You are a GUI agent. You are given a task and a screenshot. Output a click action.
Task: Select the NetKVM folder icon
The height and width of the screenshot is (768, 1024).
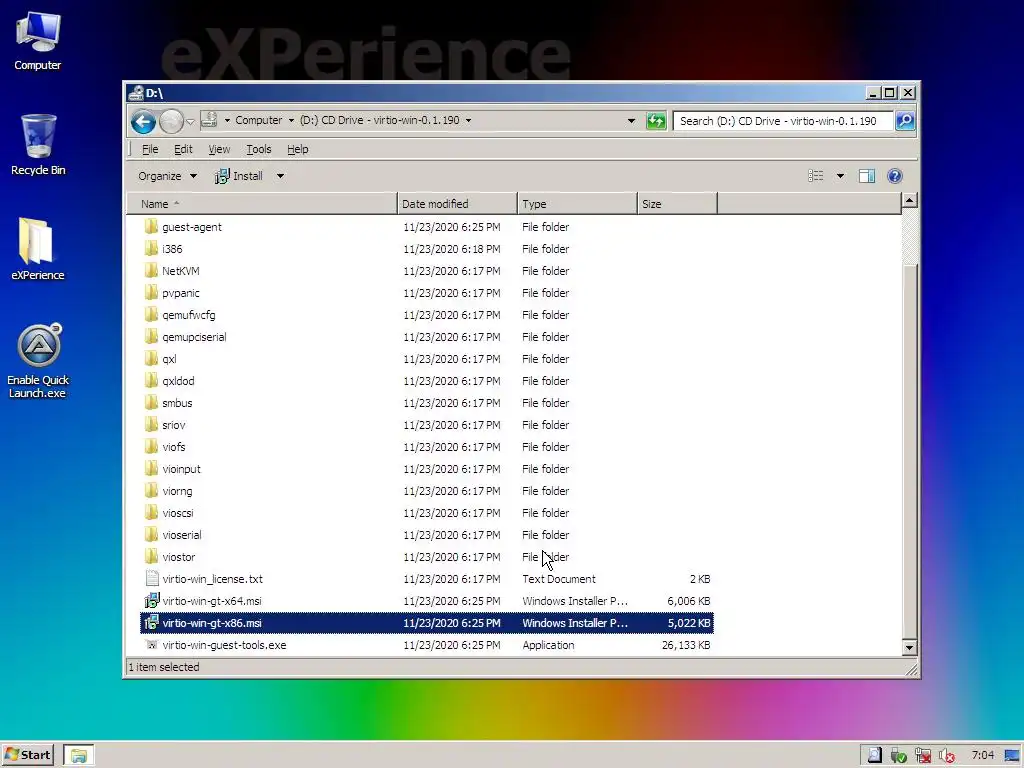click(152, 270)
